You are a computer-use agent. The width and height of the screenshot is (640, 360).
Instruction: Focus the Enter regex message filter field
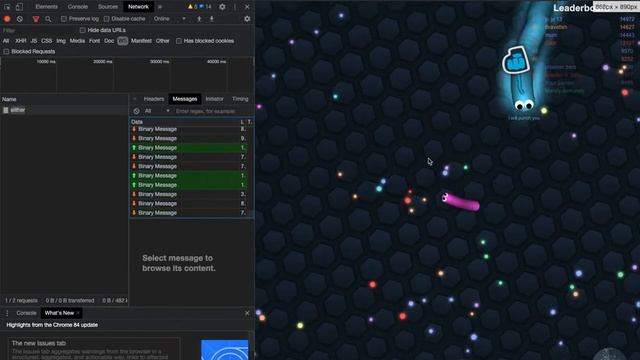212,111
